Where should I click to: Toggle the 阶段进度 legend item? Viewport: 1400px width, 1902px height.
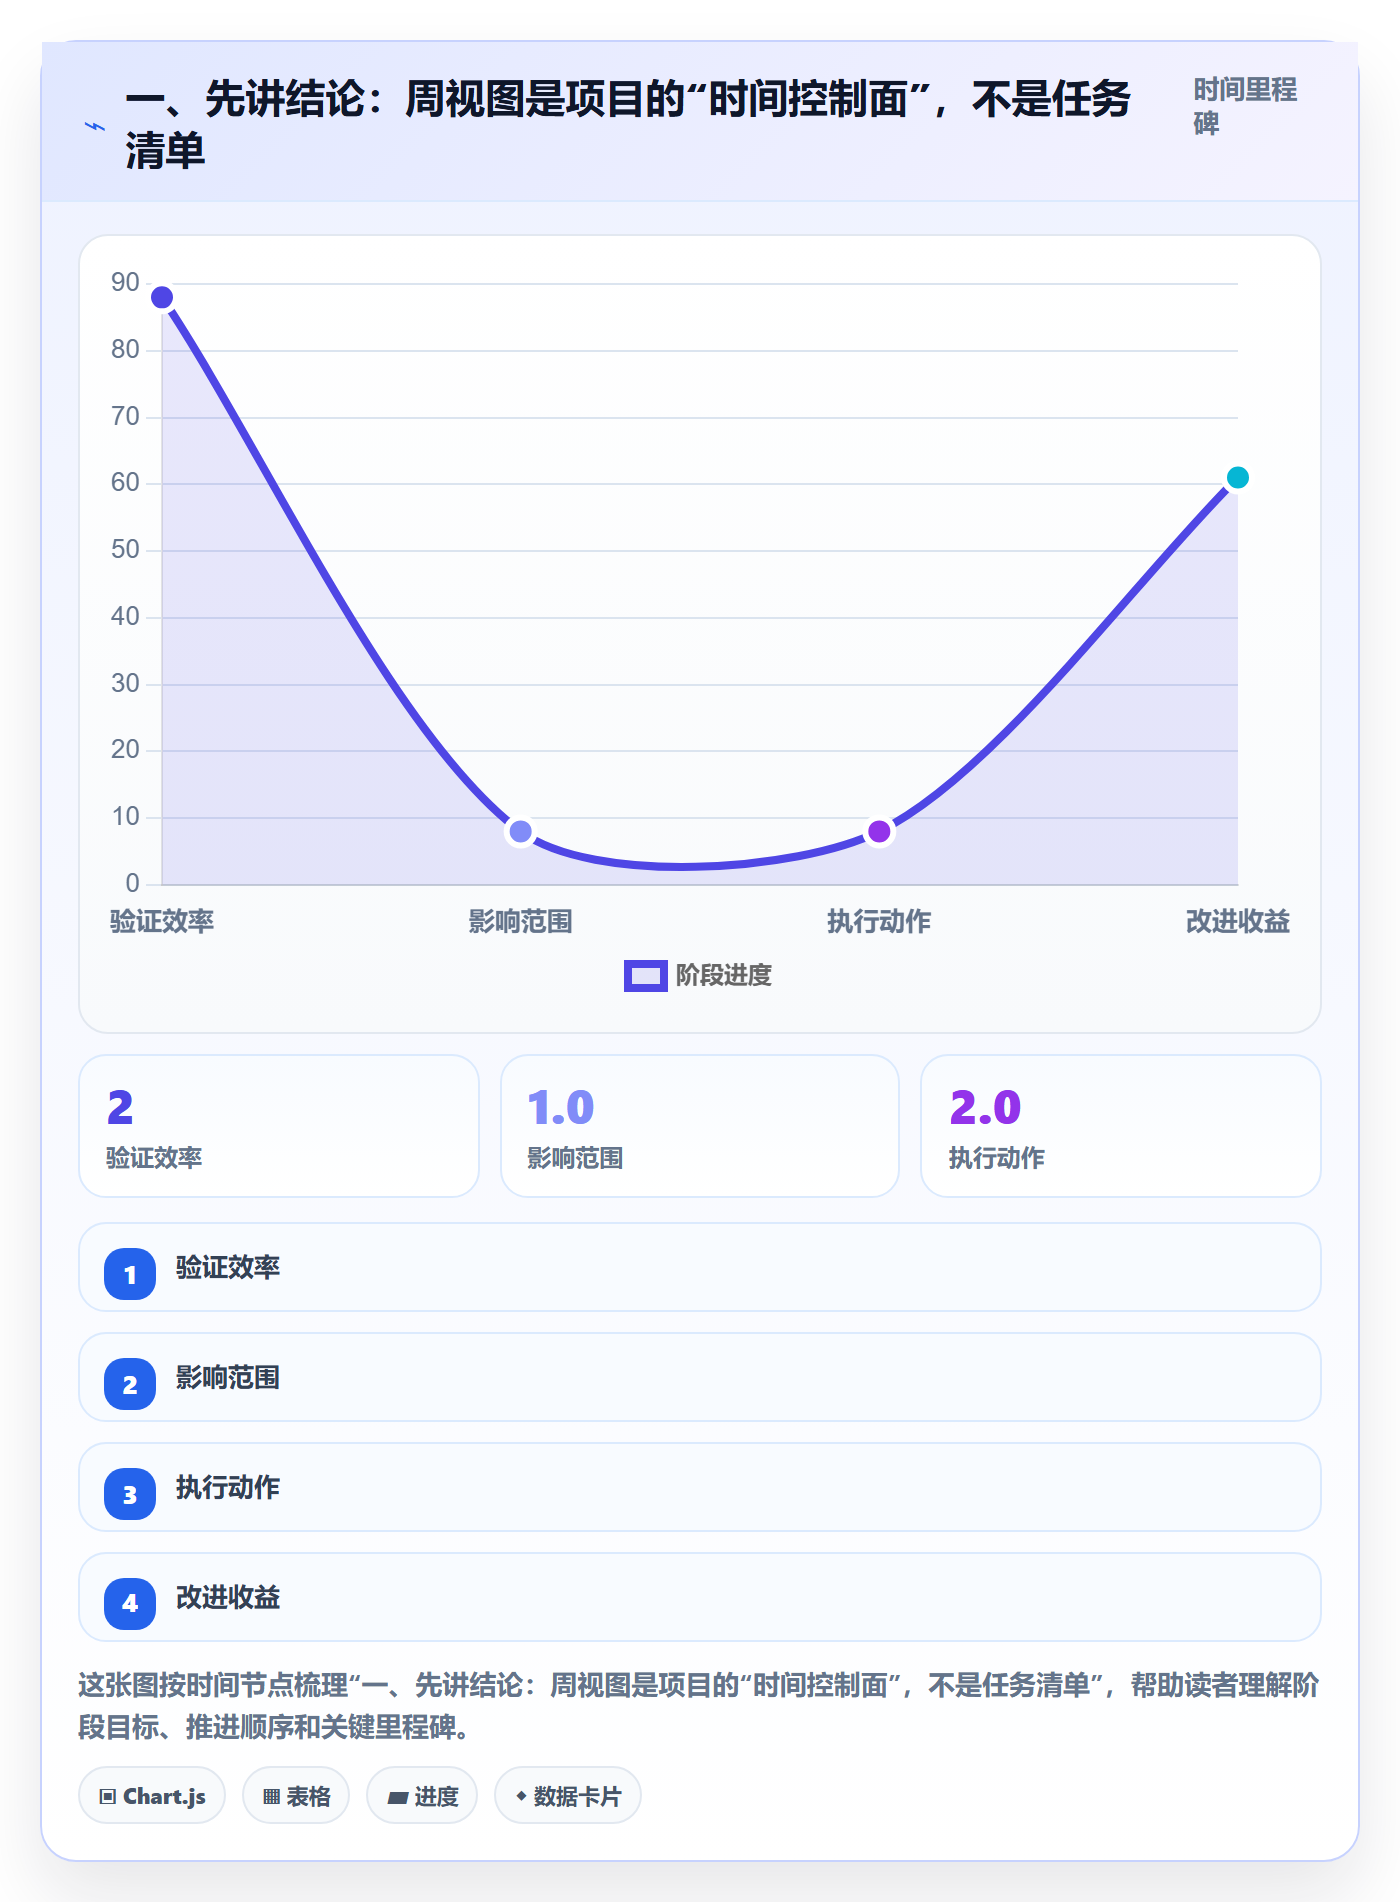pyautogui.click(x=697, y=975)
